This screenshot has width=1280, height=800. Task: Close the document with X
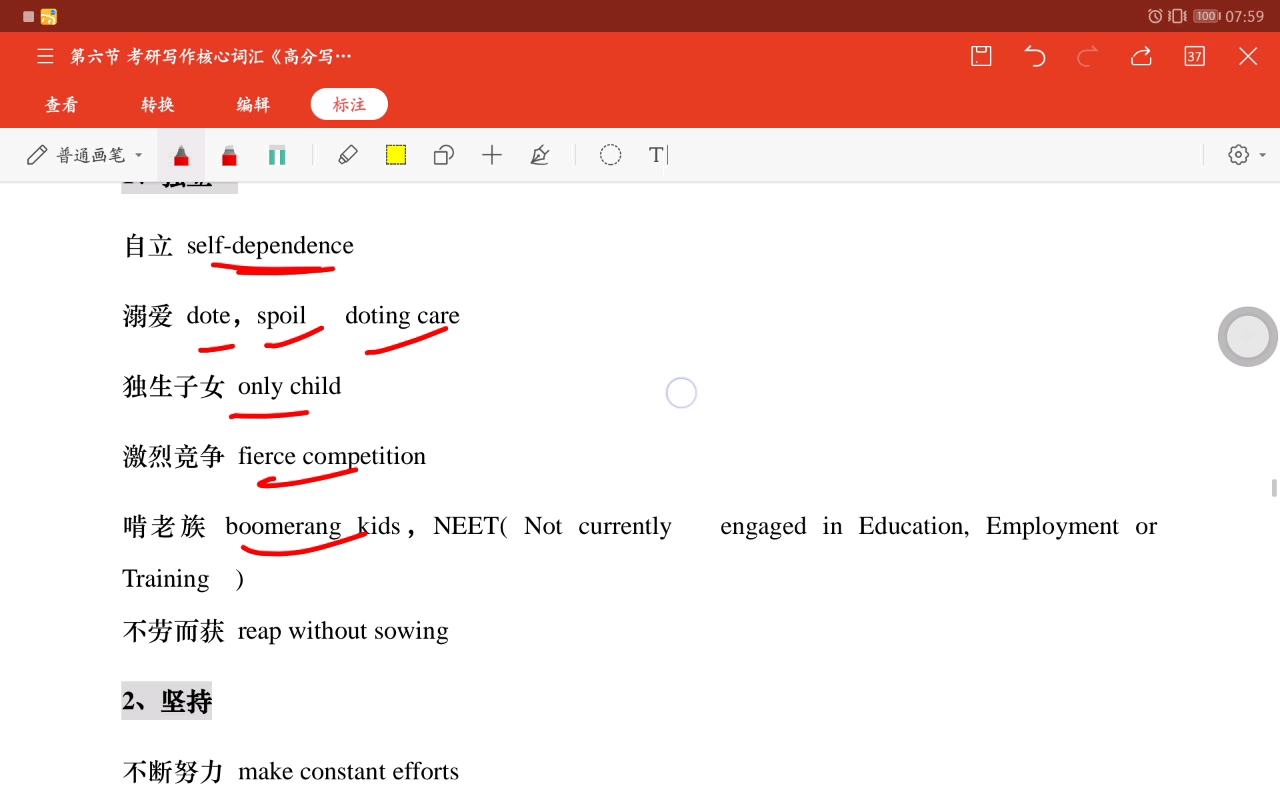(1248, 56)
